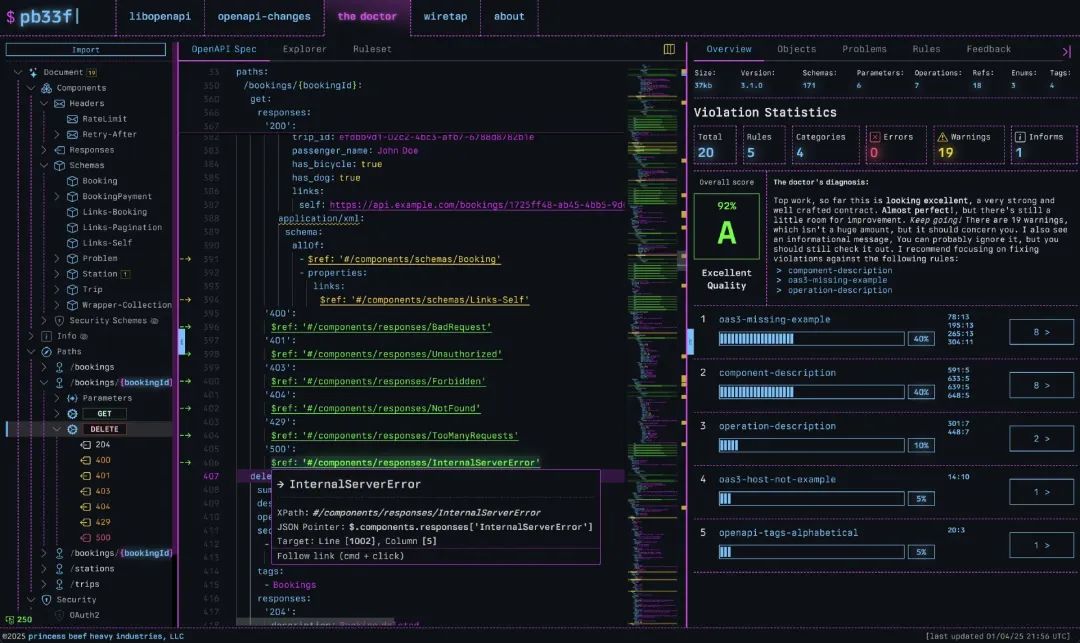Image resolution: width=1080 pixels, height=643 pixels.
Task: Open the Ruleset editor tab
Action: 372,49
